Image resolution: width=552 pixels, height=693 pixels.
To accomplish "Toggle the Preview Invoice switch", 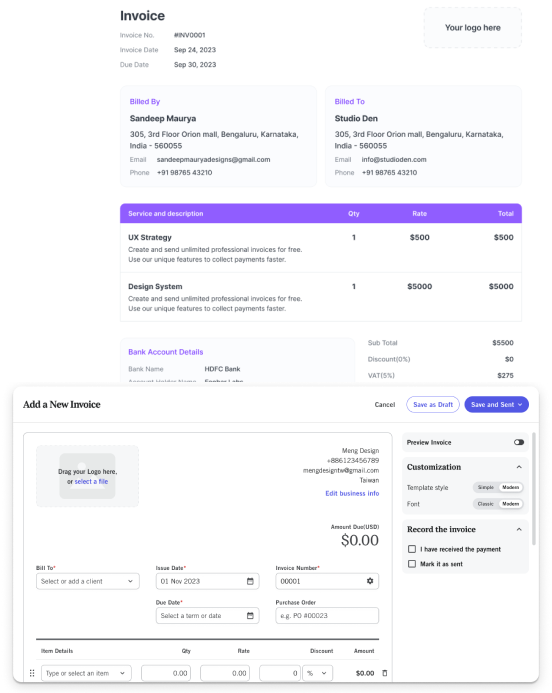I will pos(519,442).
